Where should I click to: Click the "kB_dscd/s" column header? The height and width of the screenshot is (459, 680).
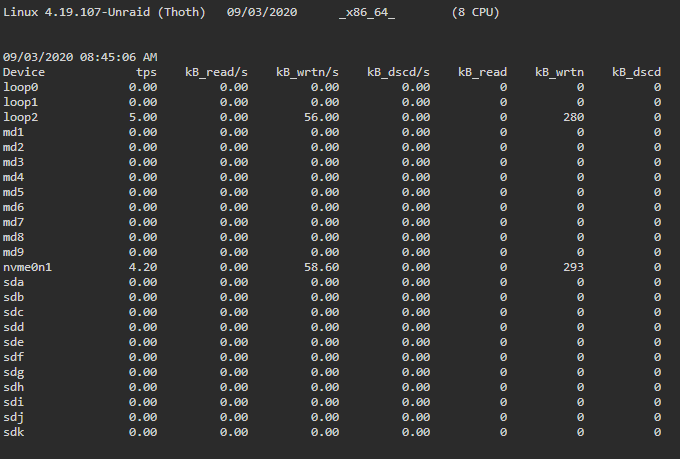399,72
